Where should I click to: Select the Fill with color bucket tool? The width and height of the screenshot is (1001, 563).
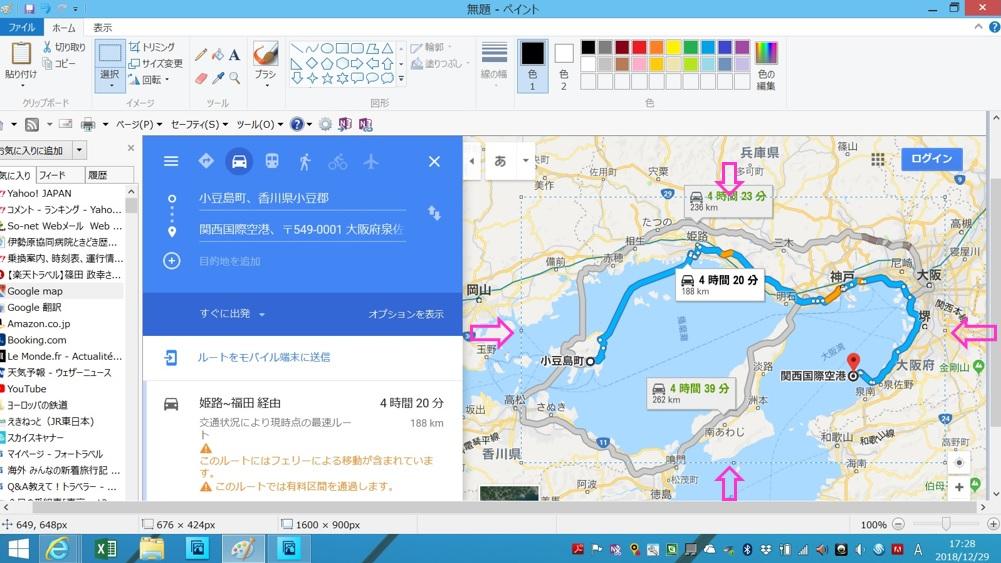[218, 55]
